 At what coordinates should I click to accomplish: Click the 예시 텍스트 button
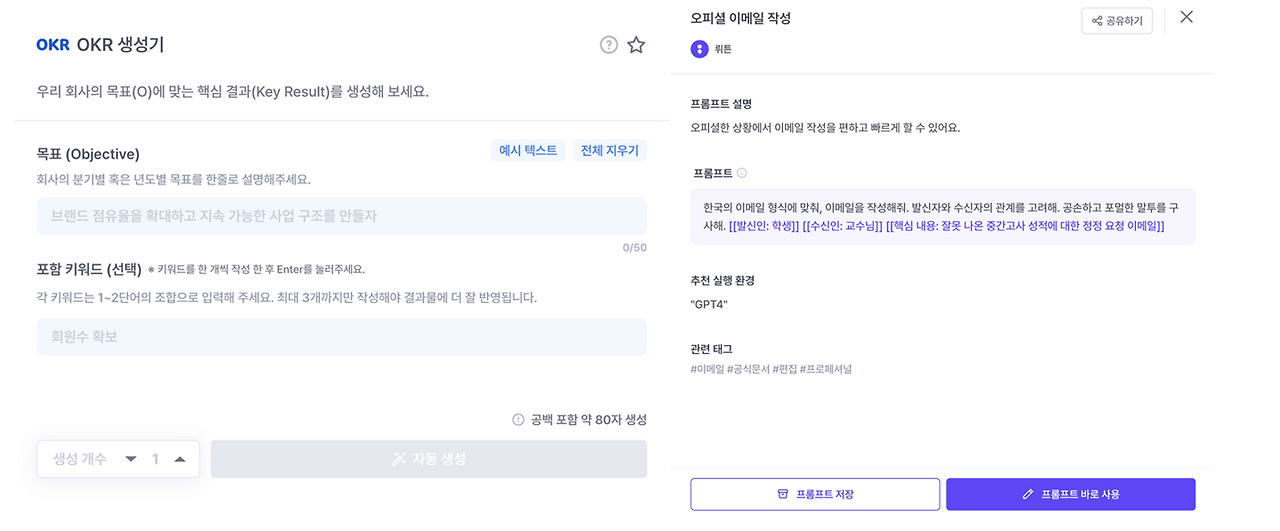pyautogui.click(x=531, y=151)
